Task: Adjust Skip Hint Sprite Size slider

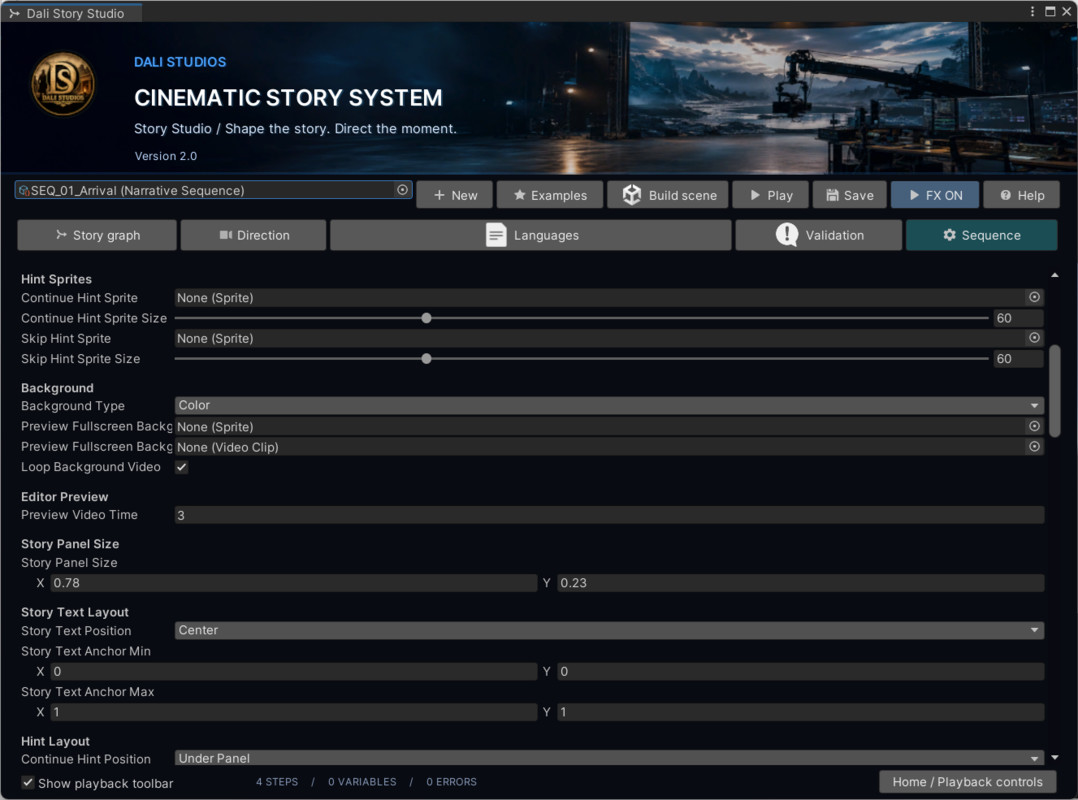Action: tap(426, 359)
